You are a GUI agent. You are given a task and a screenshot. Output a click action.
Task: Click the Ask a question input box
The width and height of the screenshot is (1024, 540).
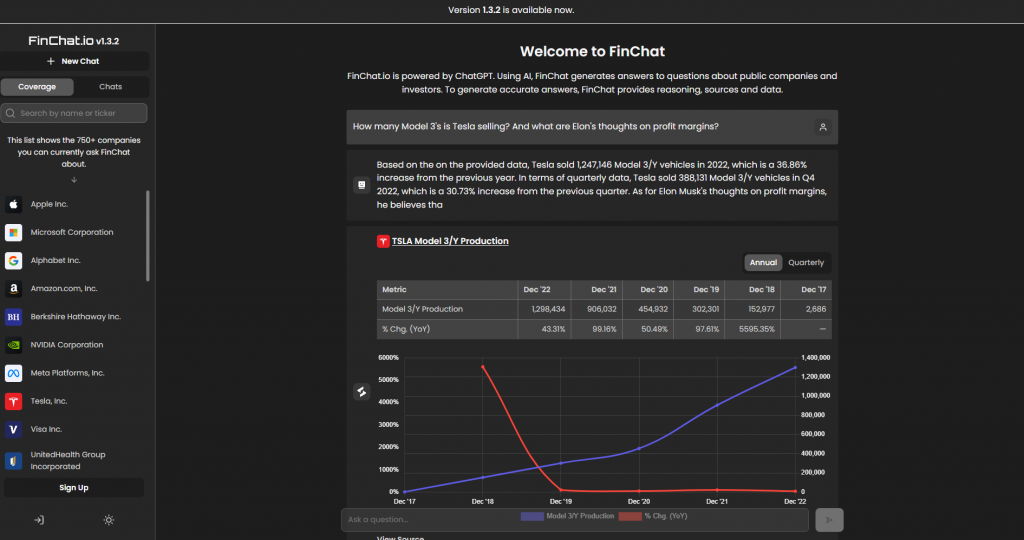coord(575,519)
